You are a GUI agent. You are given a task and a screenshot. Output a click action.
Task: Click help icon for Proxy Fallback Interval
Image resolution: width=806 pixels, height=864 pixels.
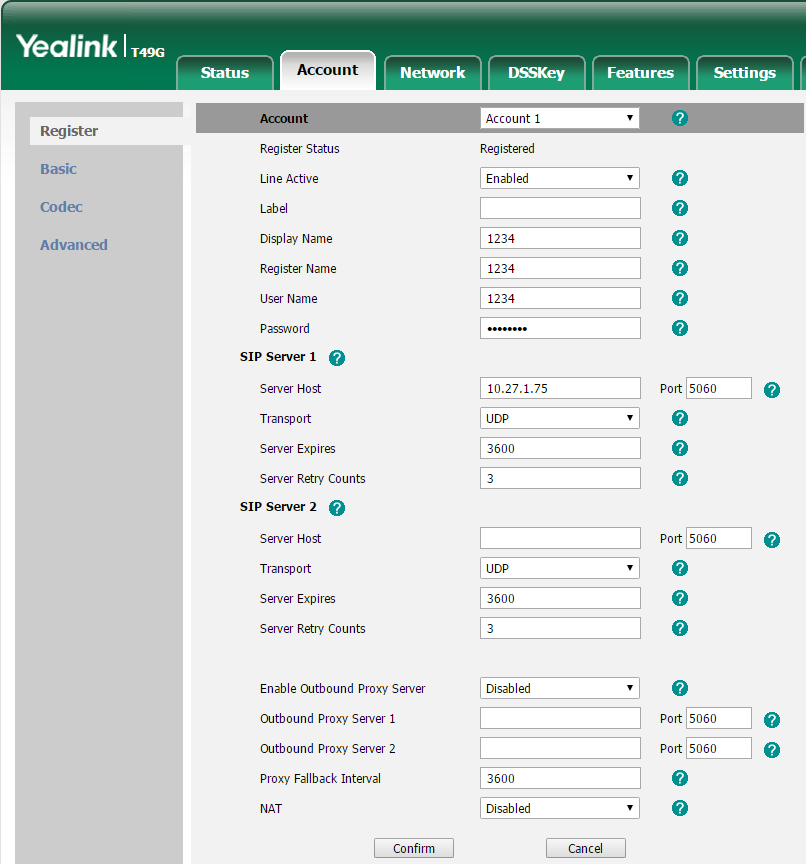point(680,778)
